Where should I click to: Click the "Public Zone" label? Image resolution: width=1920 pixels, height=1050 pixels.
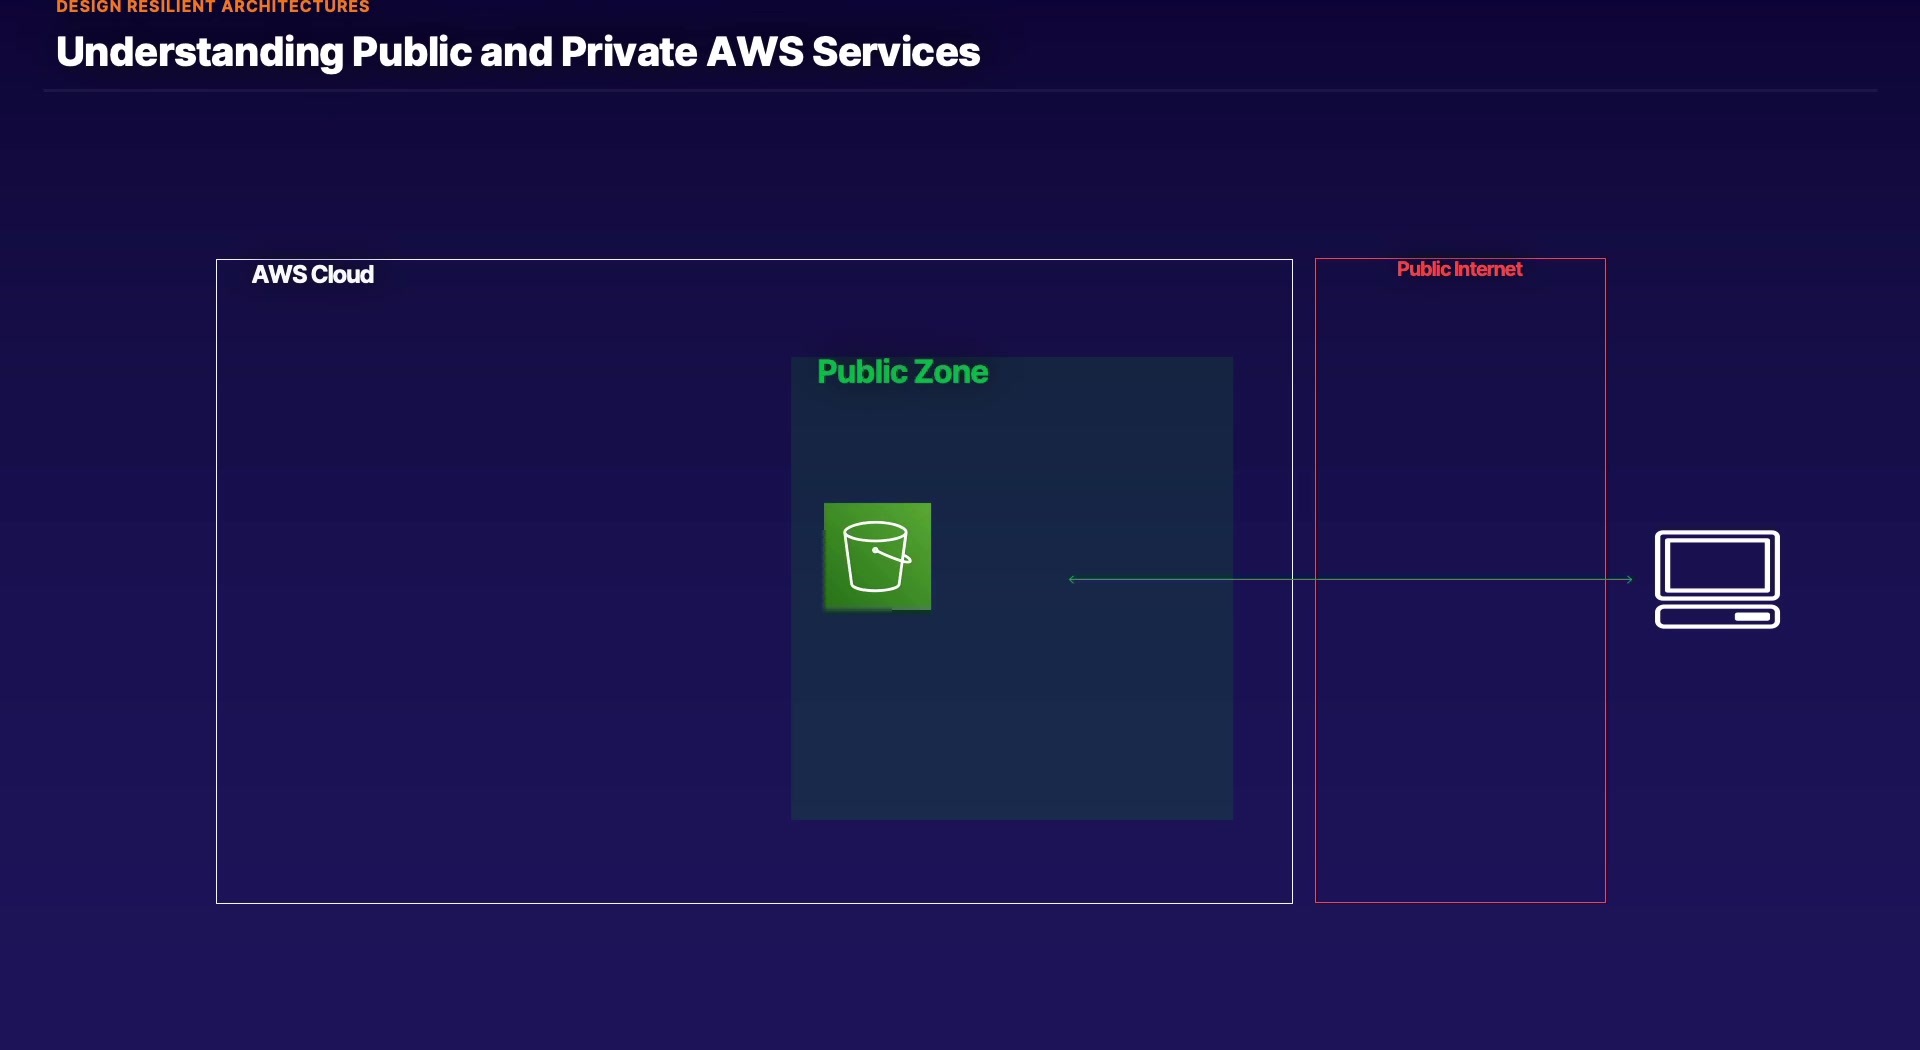pyautogui.click(x=902, y=372)
